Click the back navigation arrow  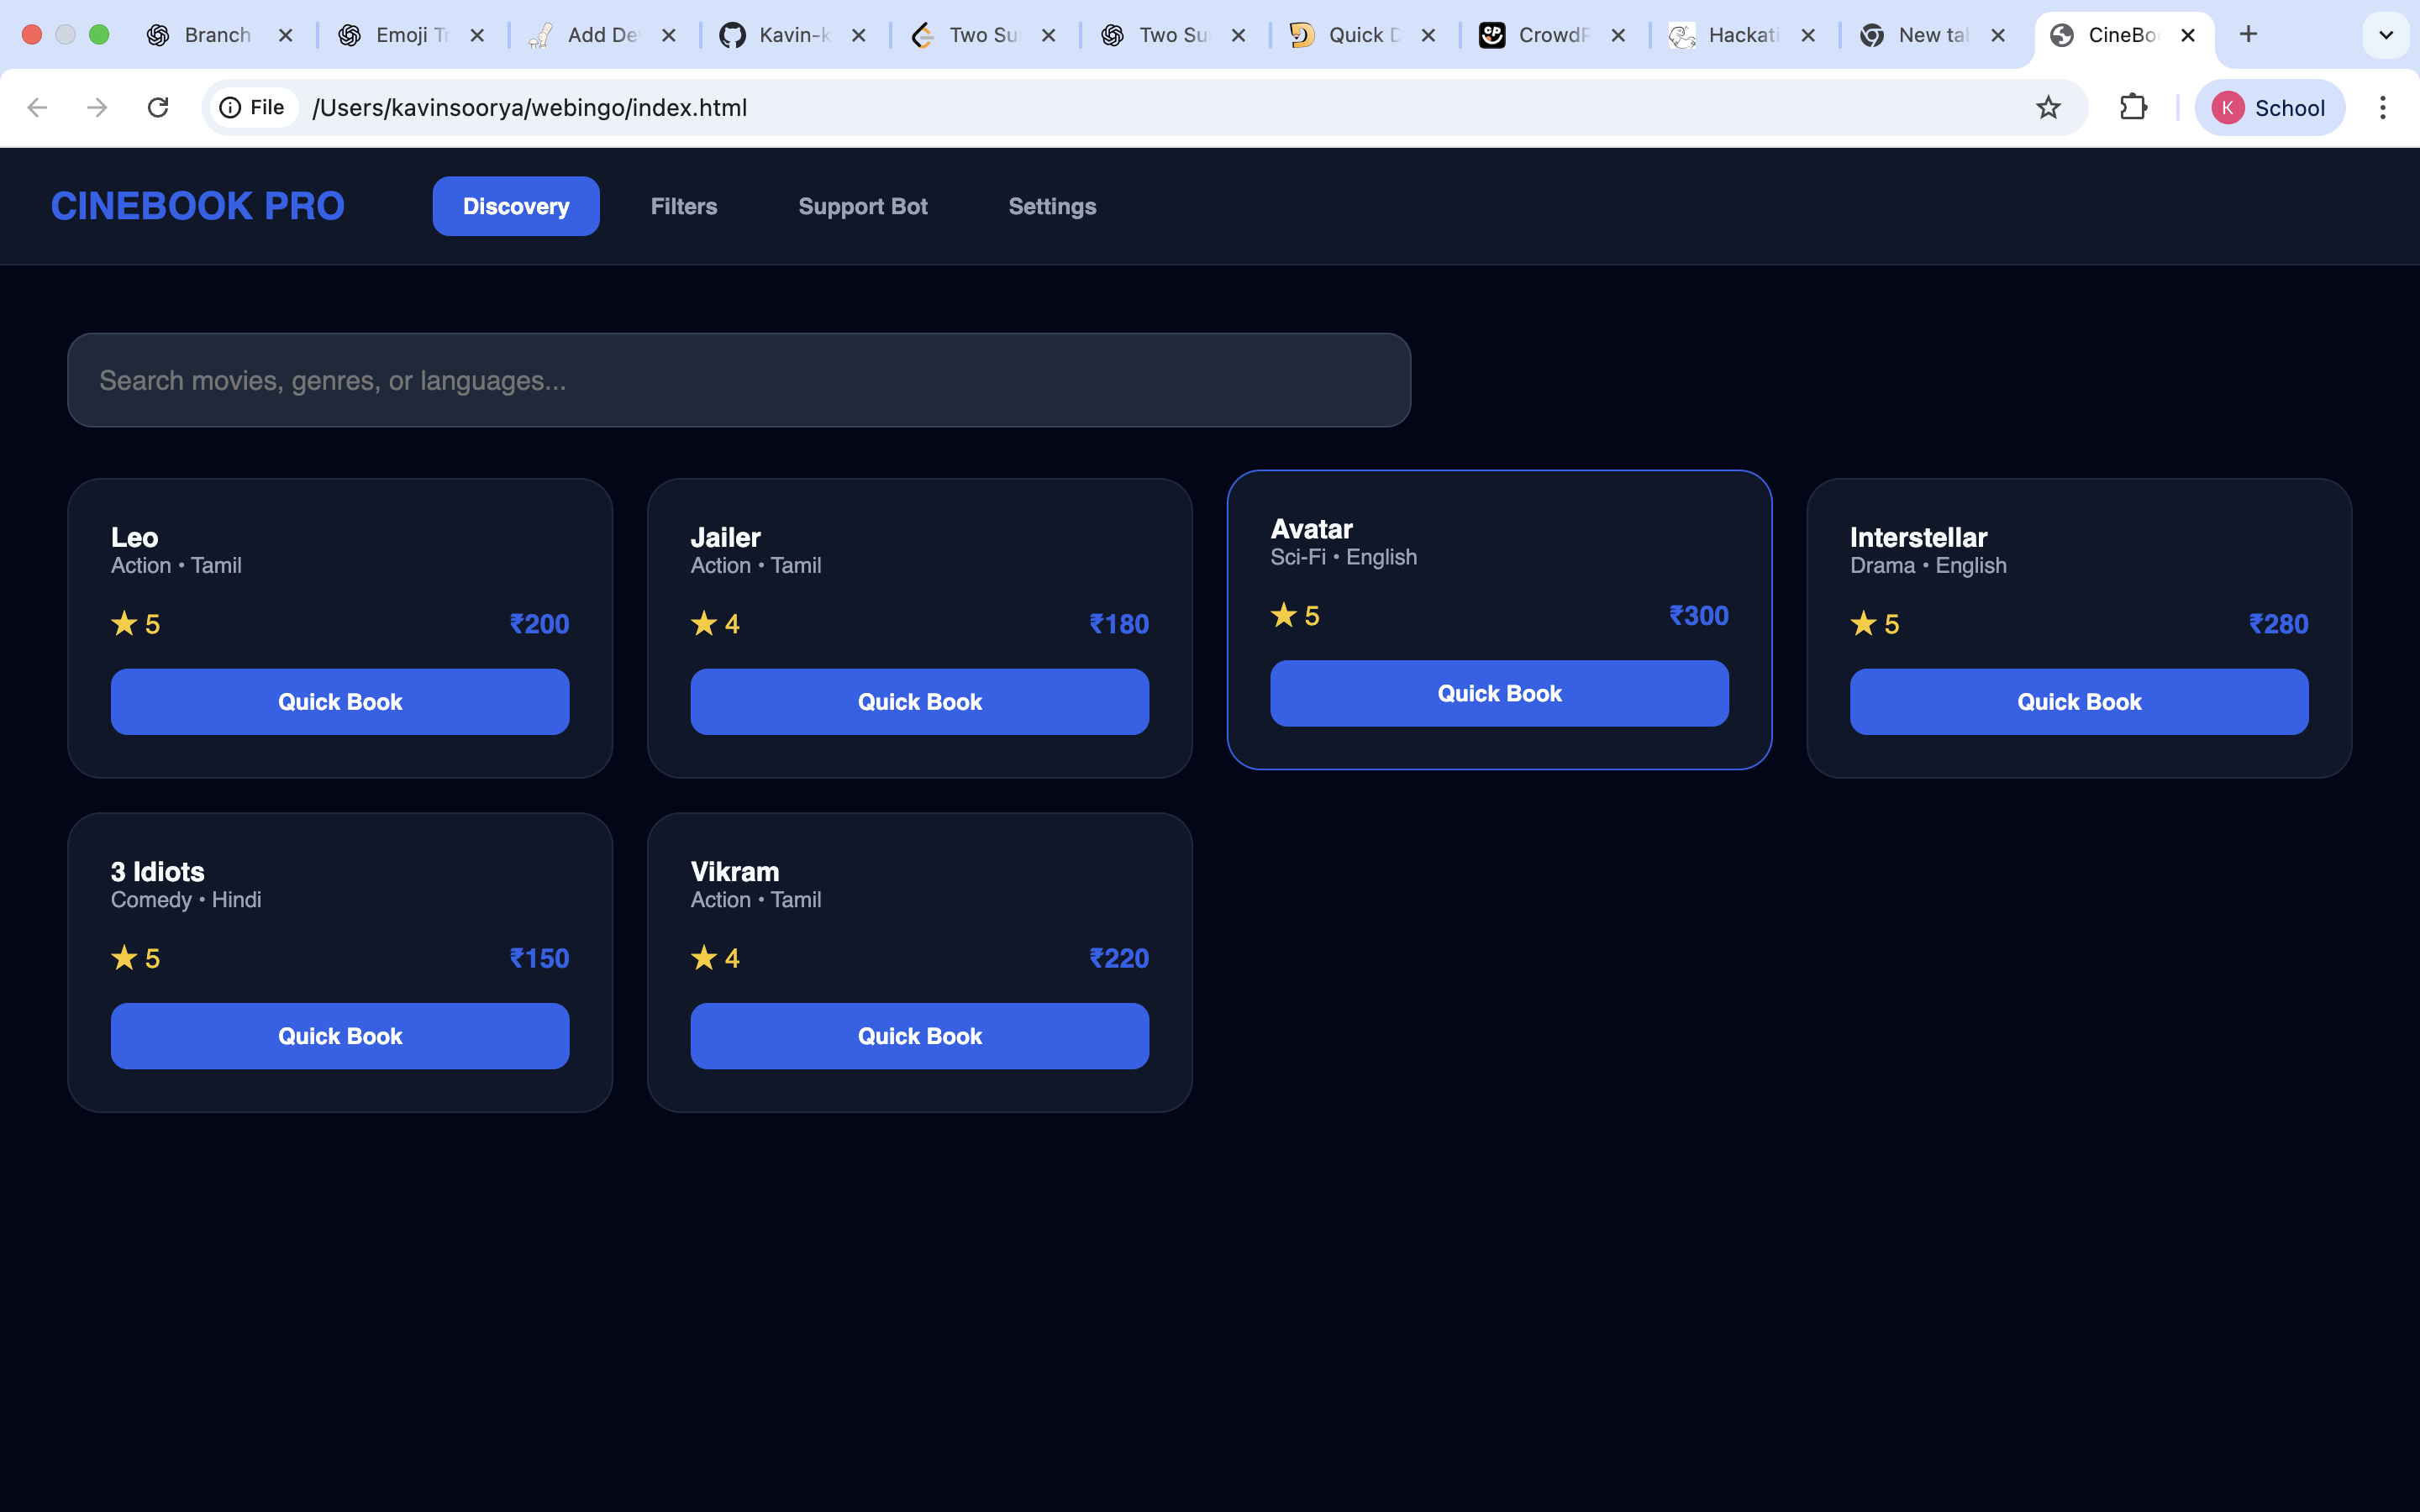click(x=37, y=107)
